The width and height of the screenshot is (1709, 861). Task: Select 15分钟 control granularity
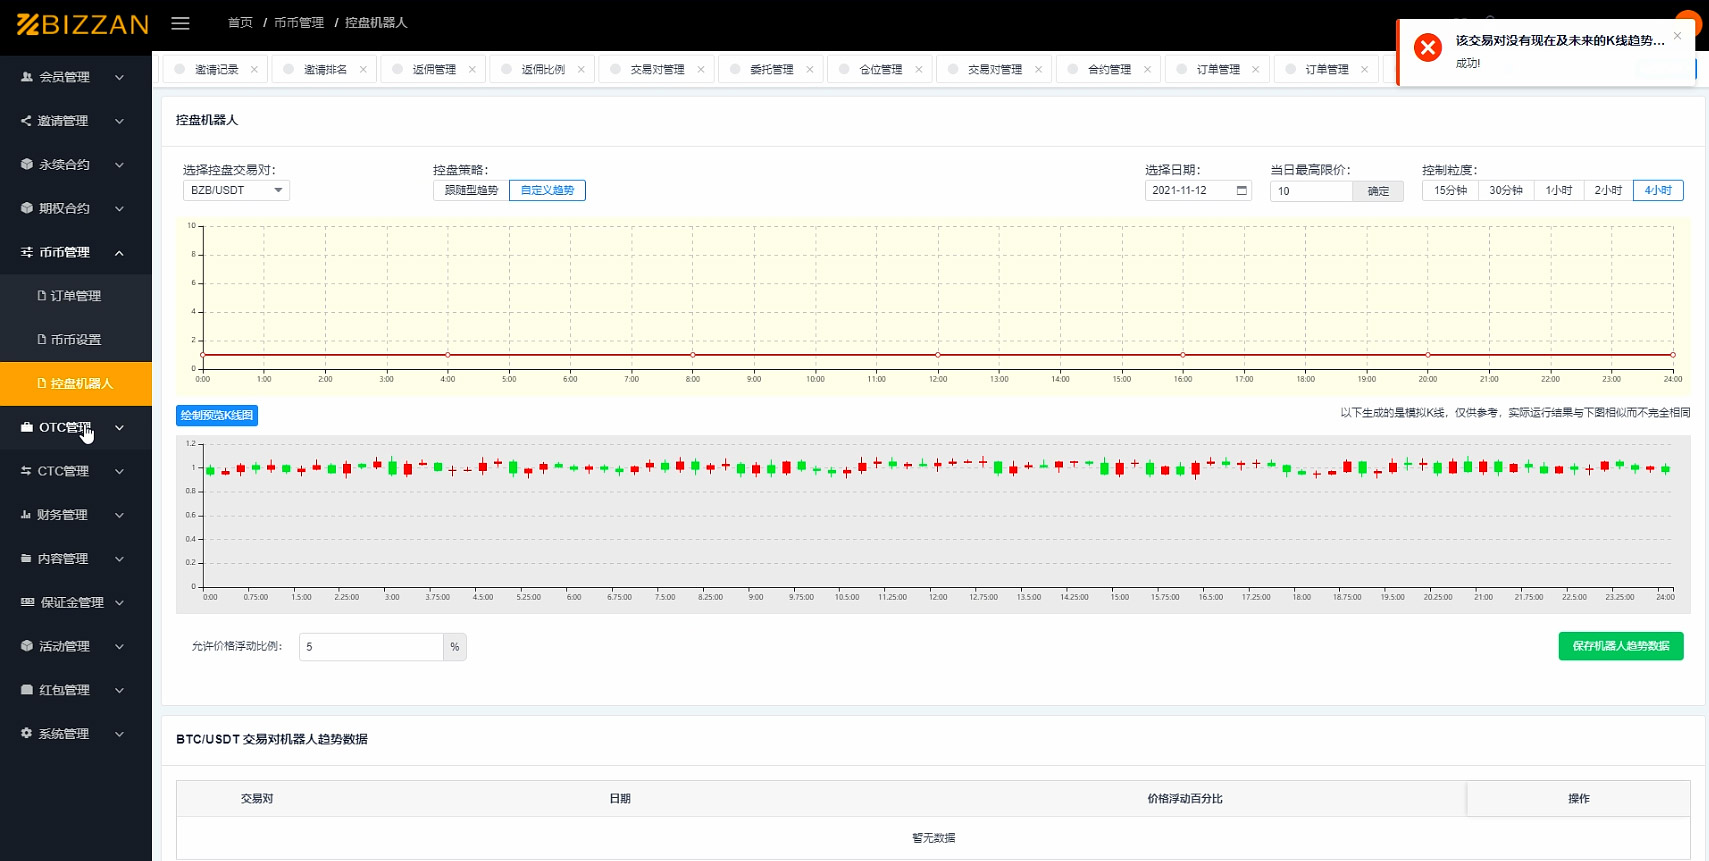[x=1450, y=191]
